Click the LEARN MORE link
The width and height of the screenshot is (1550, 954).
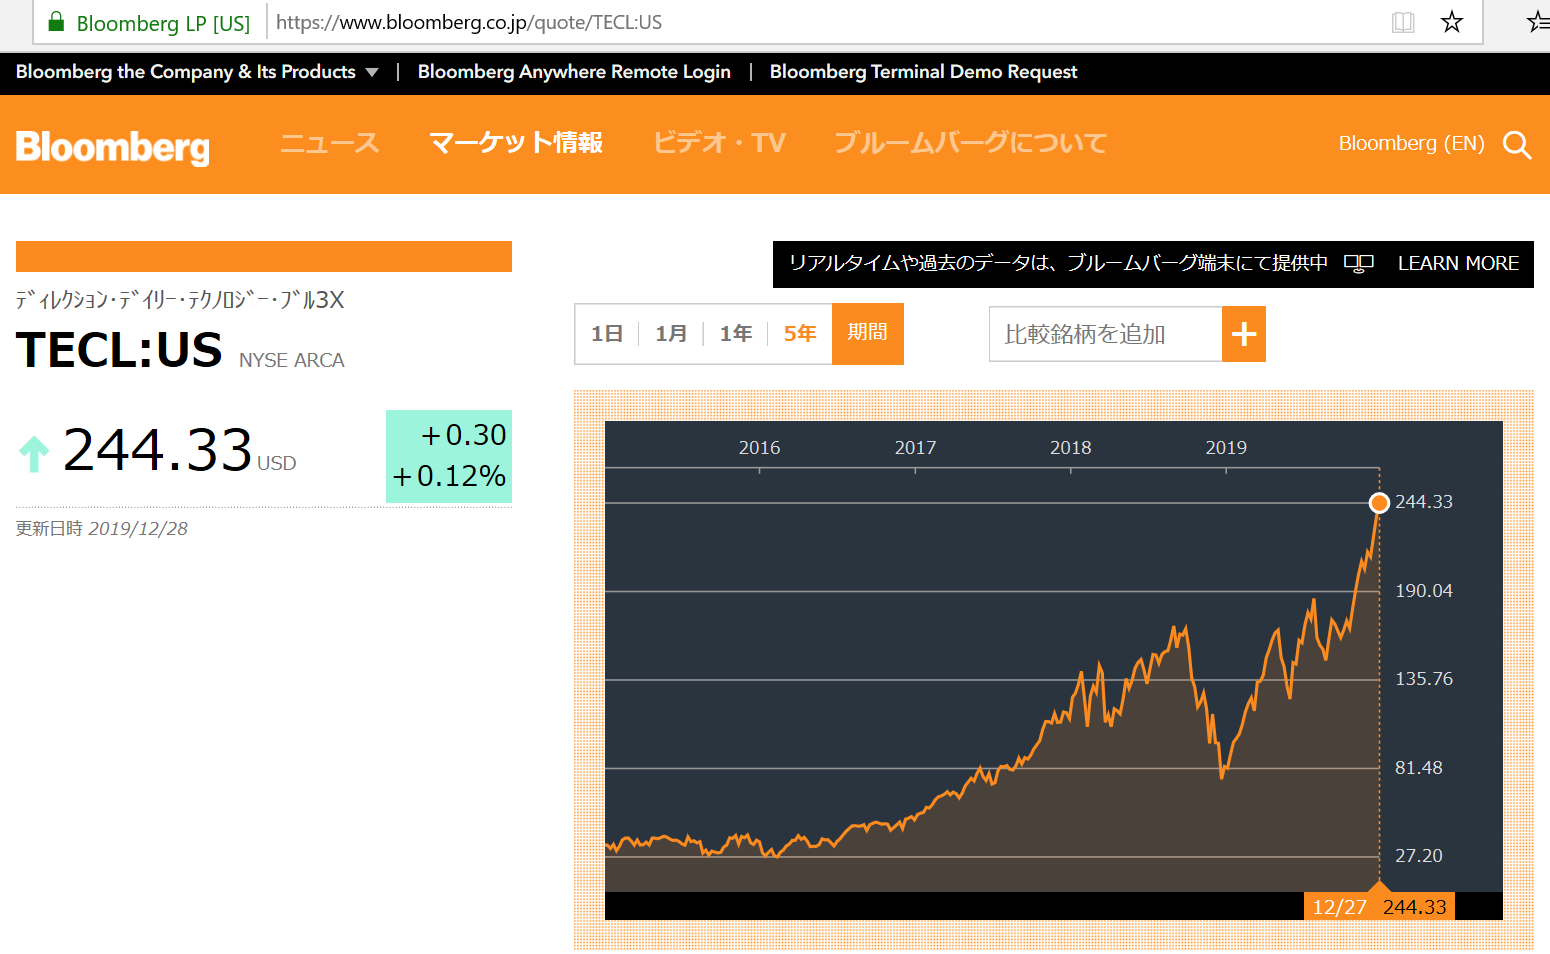pos(1458,263)
